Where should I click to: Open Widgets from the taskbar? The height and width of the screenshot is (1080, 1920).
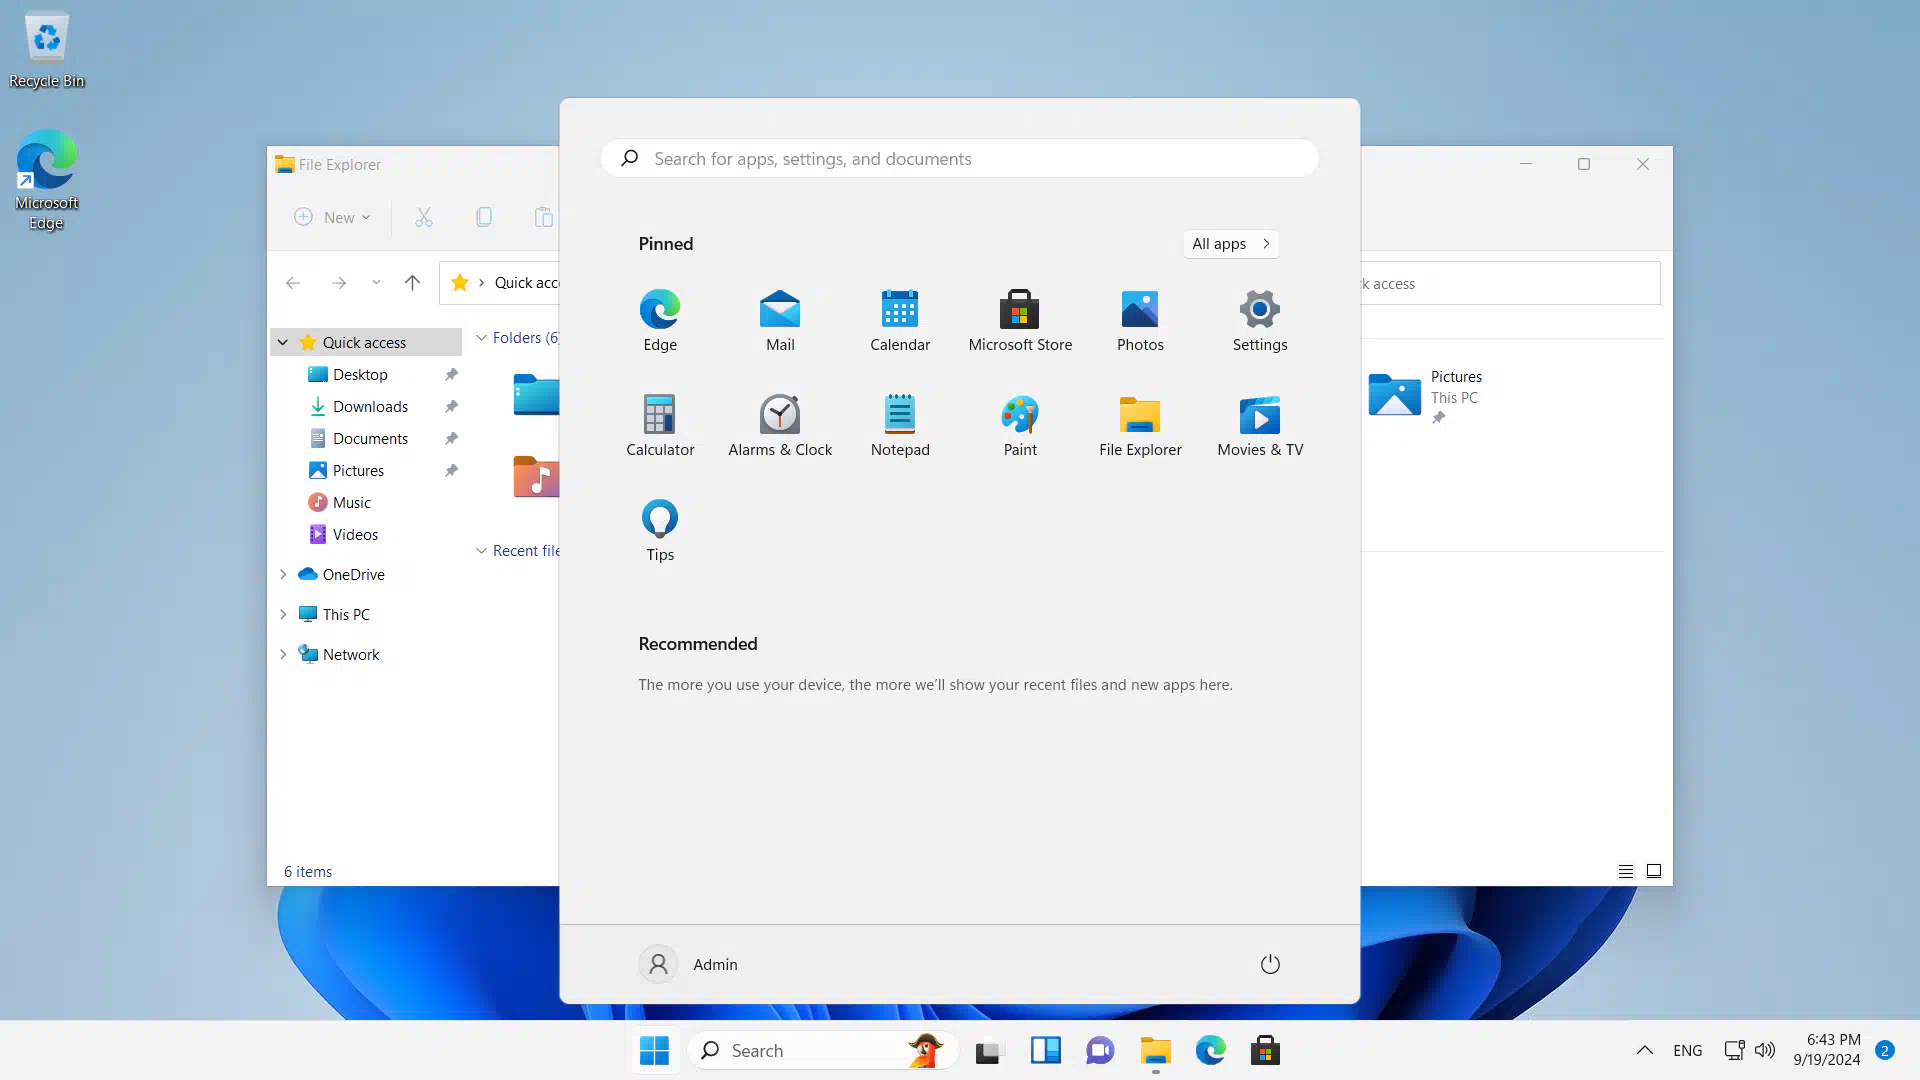(x=1046, y=1050)
